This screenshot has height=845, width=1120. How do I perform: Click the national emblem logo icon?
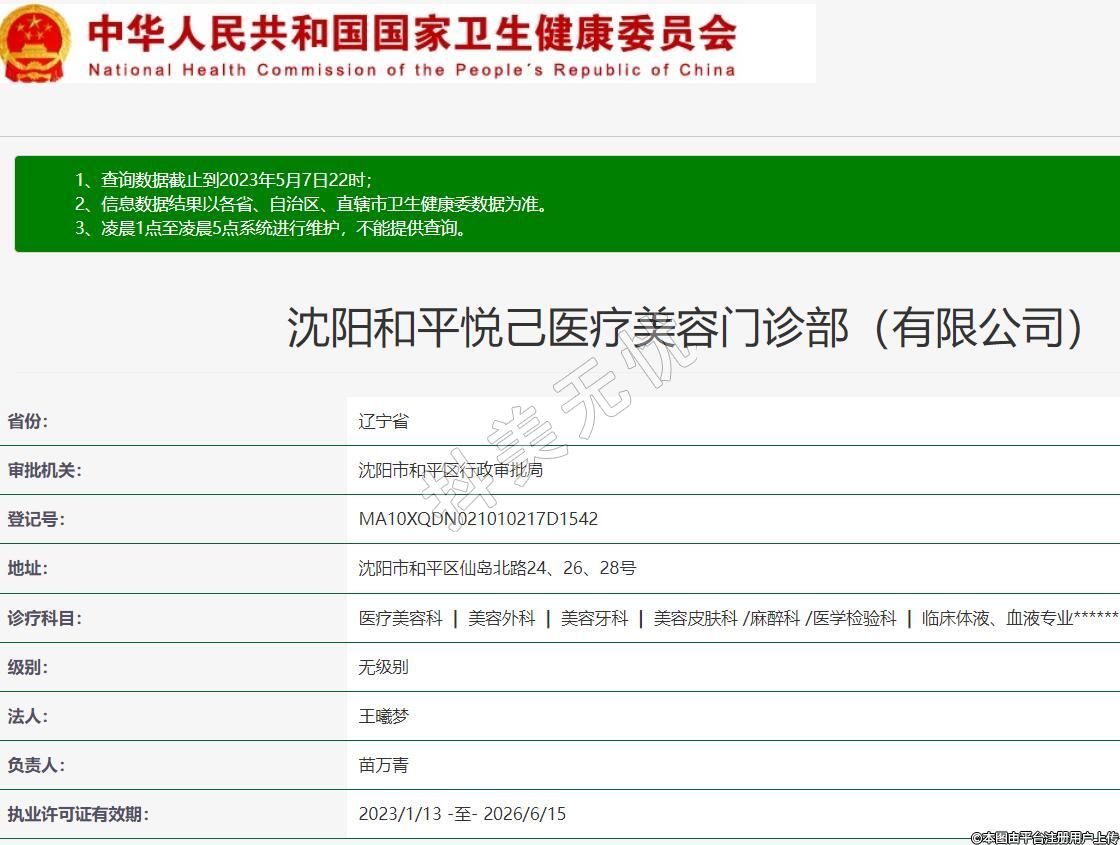point(36,43)
